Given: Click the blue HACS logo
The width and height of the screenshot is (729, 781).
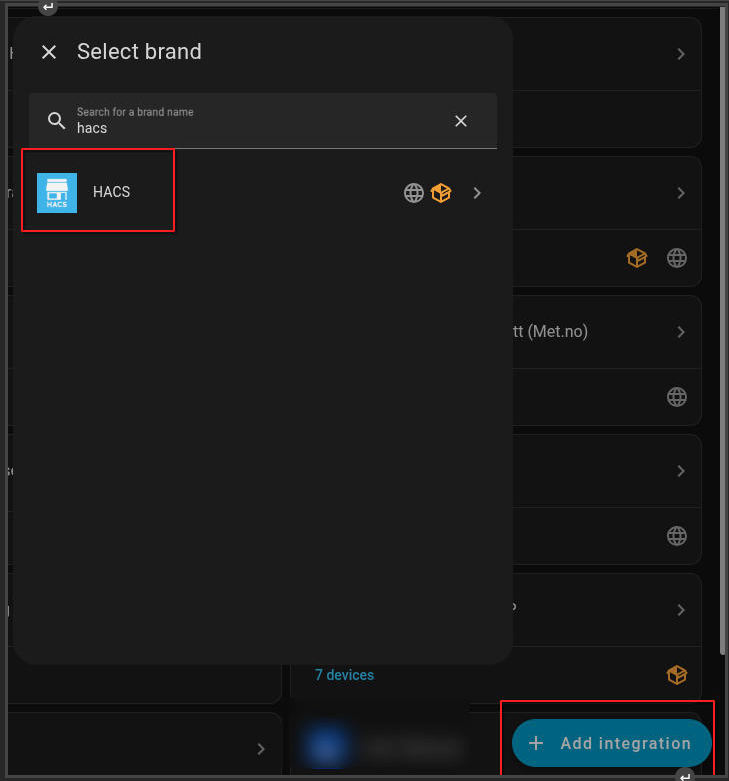Looking at the screenshot, I should coord(57,192).
